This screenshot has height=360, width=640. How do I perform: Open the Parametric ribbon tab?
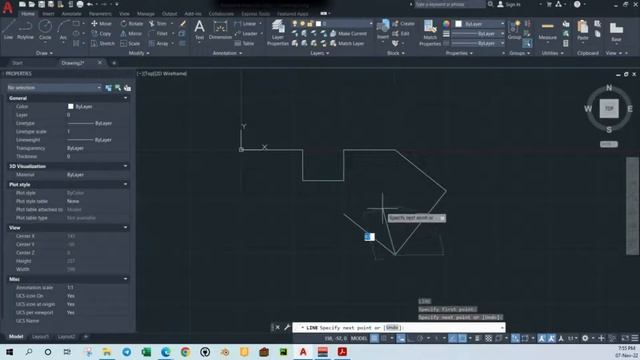pos(100,13)
